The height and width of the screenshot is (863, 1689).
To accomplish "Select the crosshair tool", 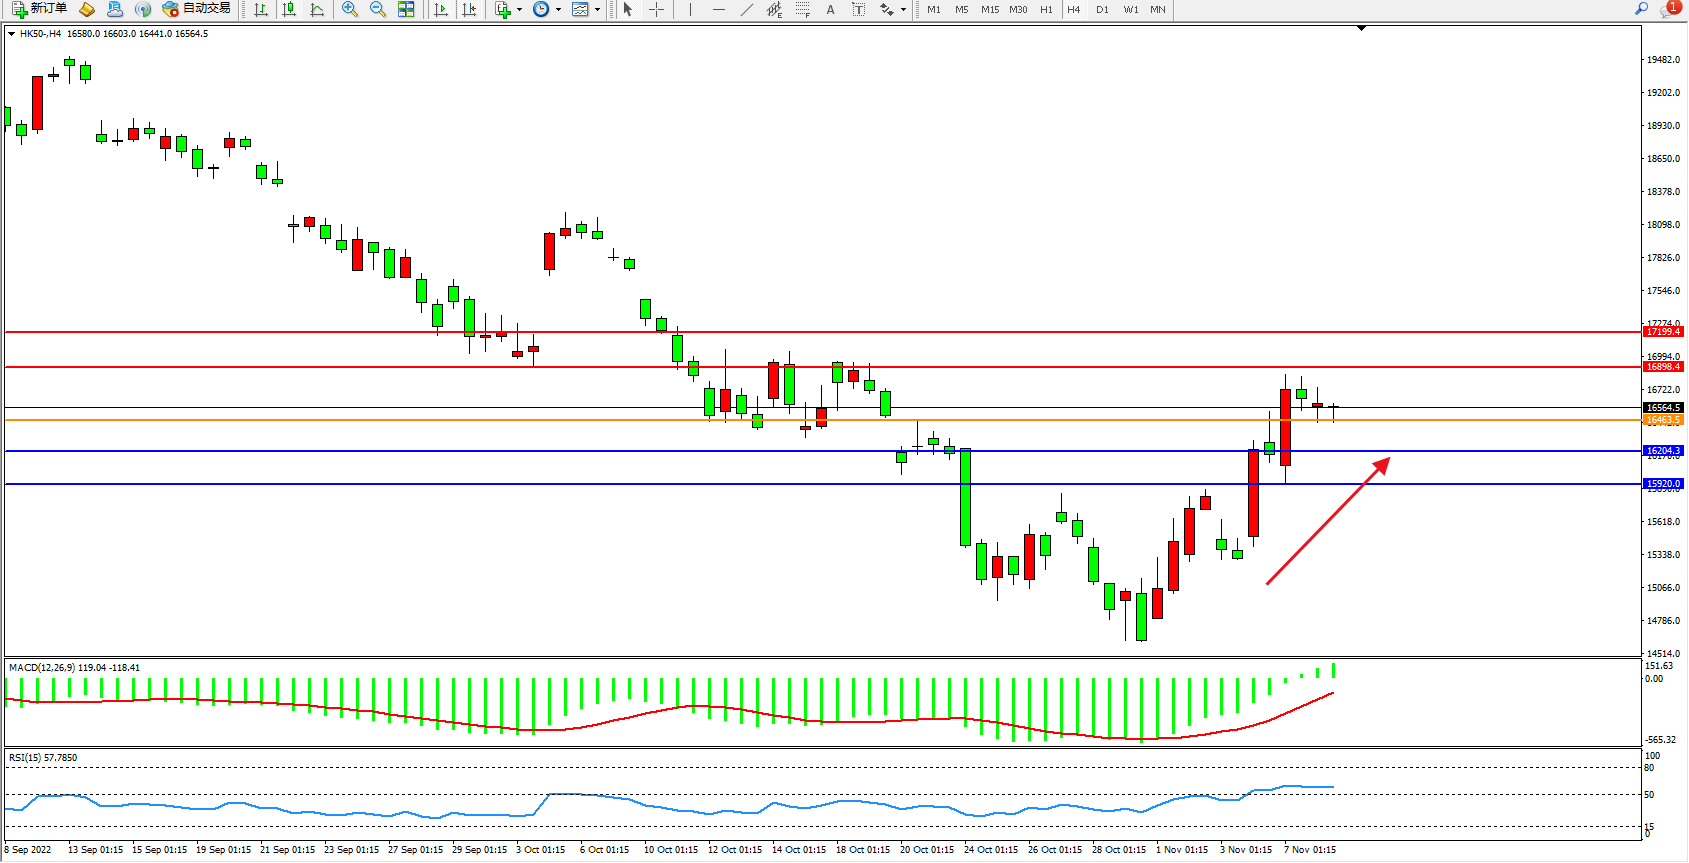I will (x=656, y=9).
